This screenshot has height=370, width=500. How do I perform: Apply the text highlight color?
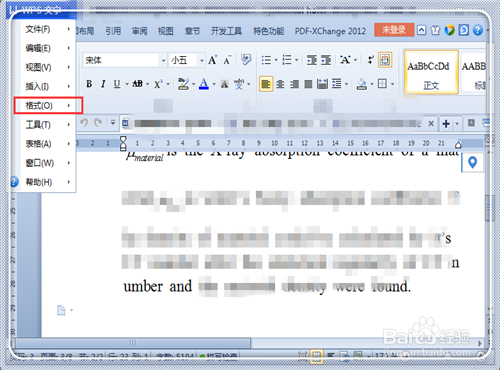(x=183, y=84)
